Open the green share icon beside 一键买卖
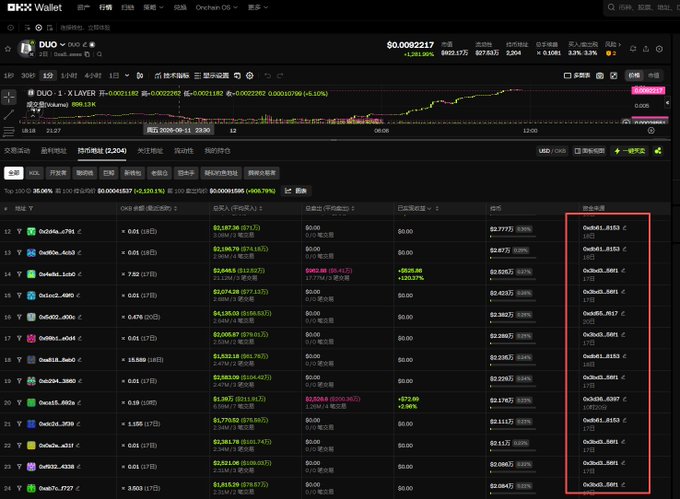Screen dimensions: 680x499 [x=658, y=151]
